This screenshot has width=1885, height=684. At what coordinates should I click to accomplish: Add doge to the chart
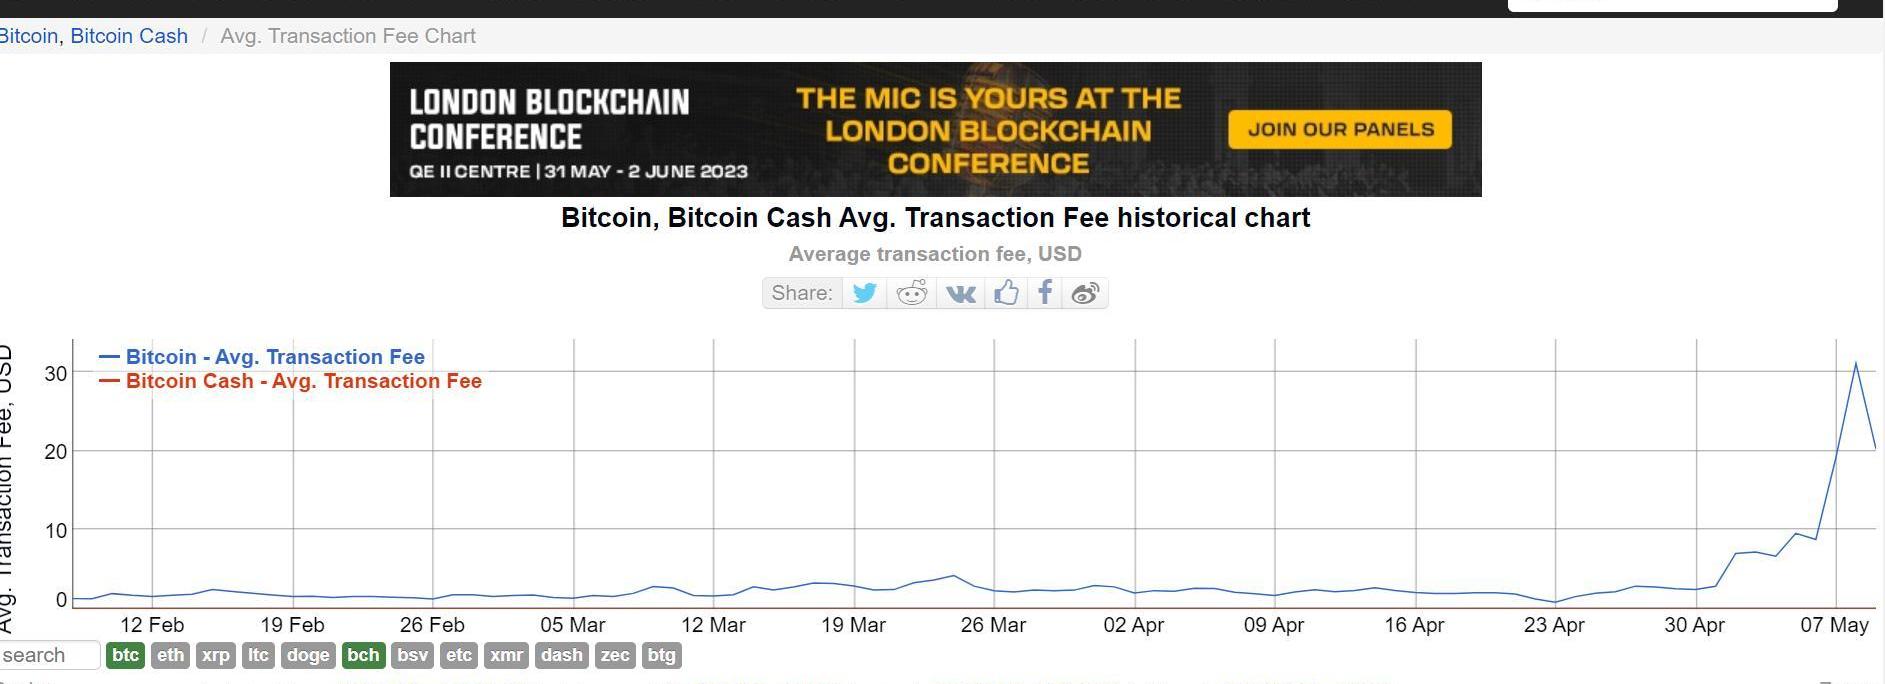307,655
